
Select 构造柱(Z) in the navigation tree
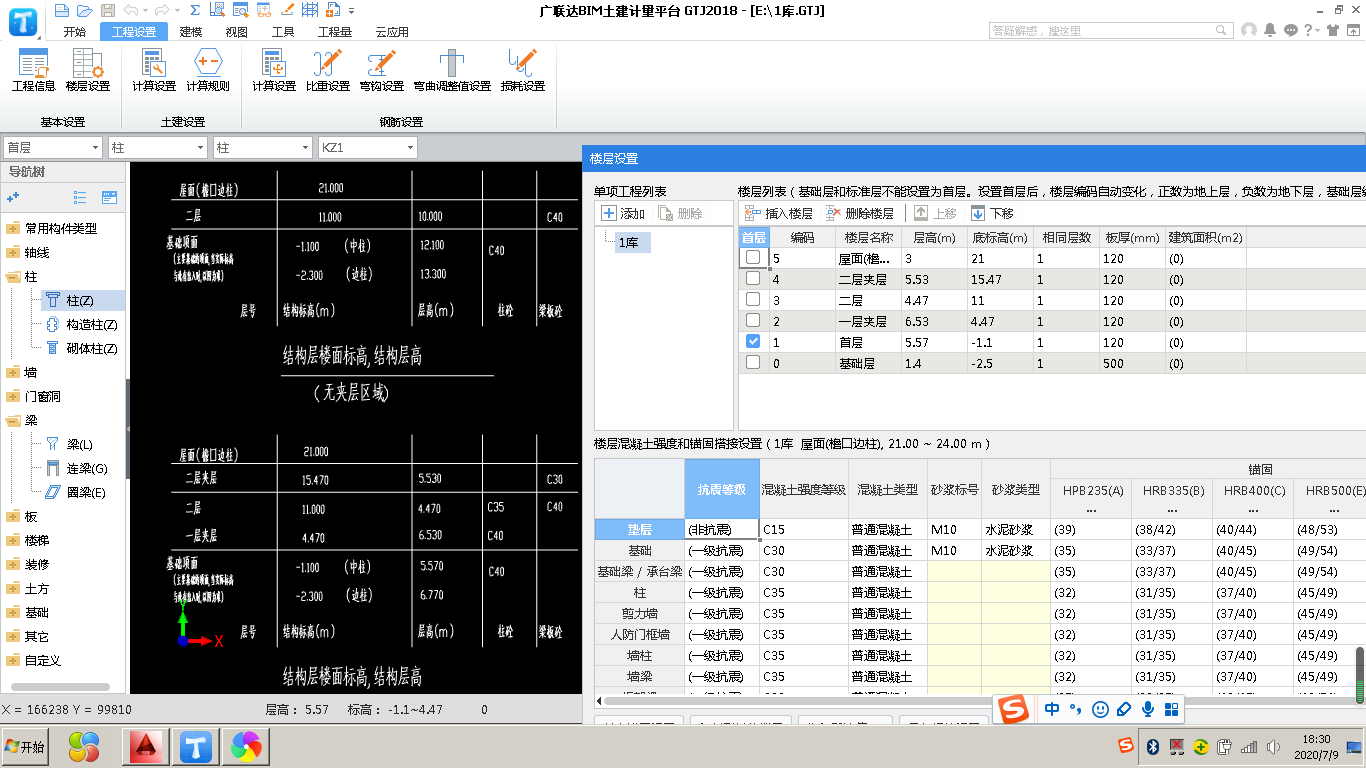click(92, 324)
